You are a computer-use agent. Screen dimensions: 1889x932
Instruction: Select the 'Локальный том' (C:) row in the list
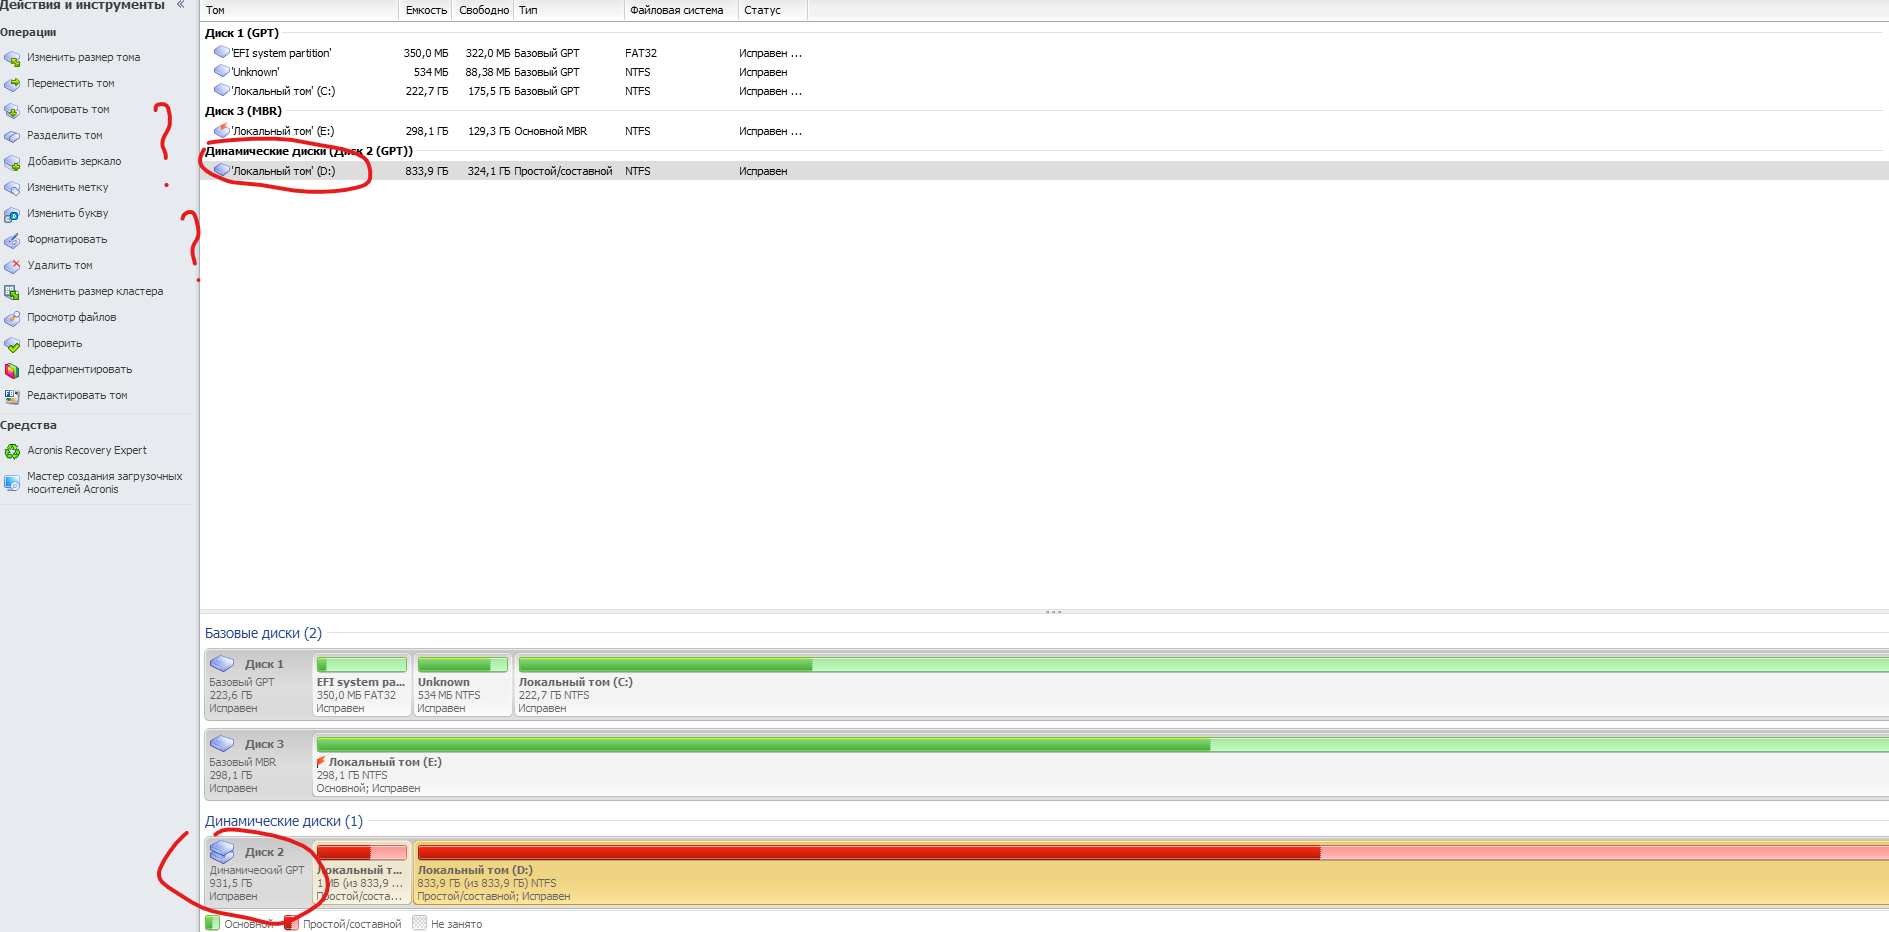[1044, 91]
